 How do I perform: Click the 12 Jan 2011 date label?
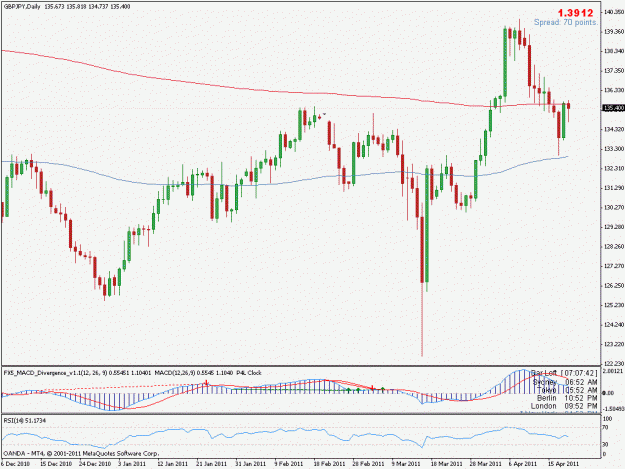pos(172,464)
